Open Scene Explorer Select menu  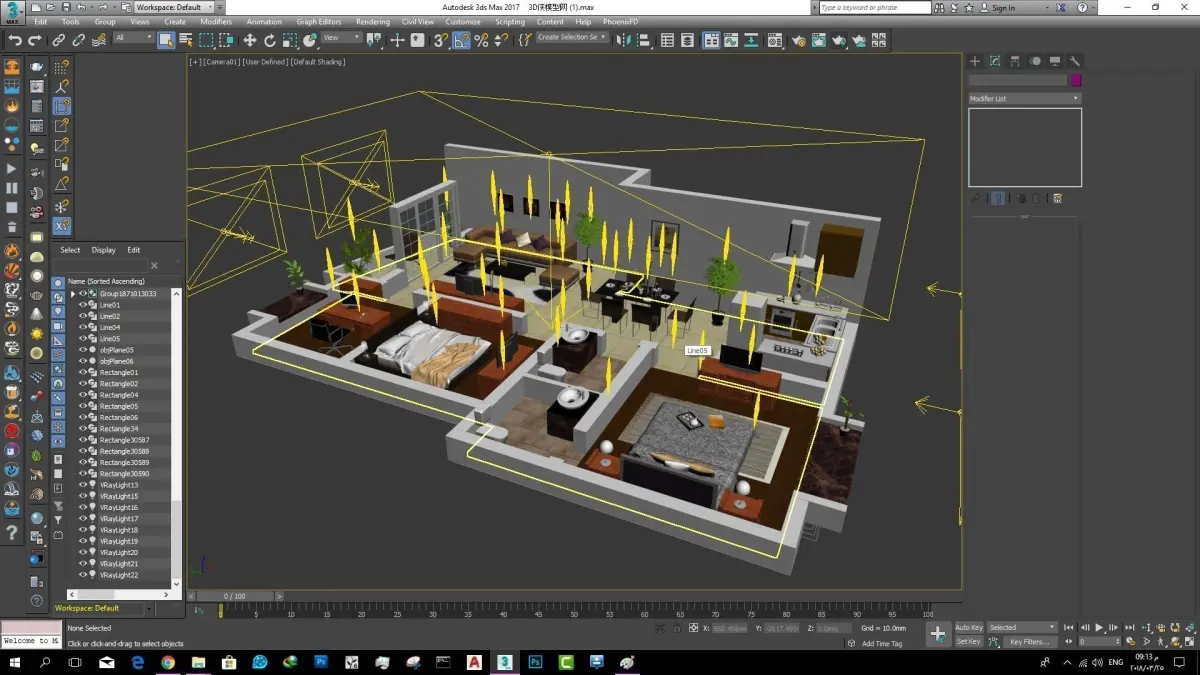point(70,250)
